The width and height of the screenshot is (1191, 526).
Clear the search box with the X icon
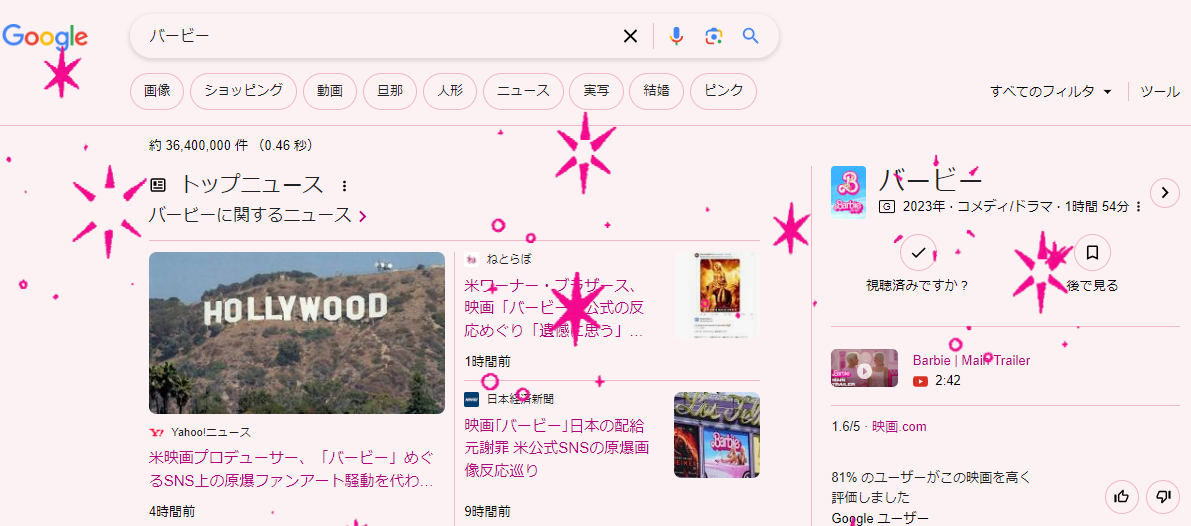tap(630, 36)
